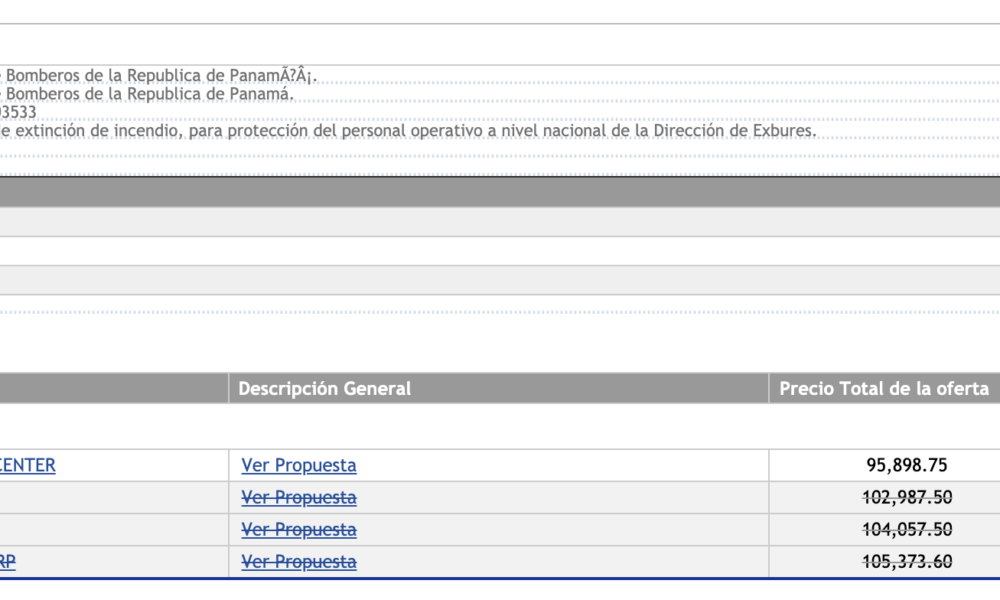Open struck-through Ver Propuesta beside 104,057.50
1000x600 pixels.
[x=298, y=530]
